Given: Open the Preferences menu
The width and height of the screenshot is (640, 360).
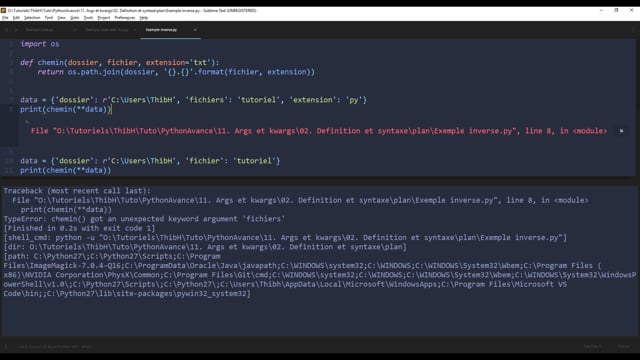Looking at the screenshot, I should pos(124,18).
